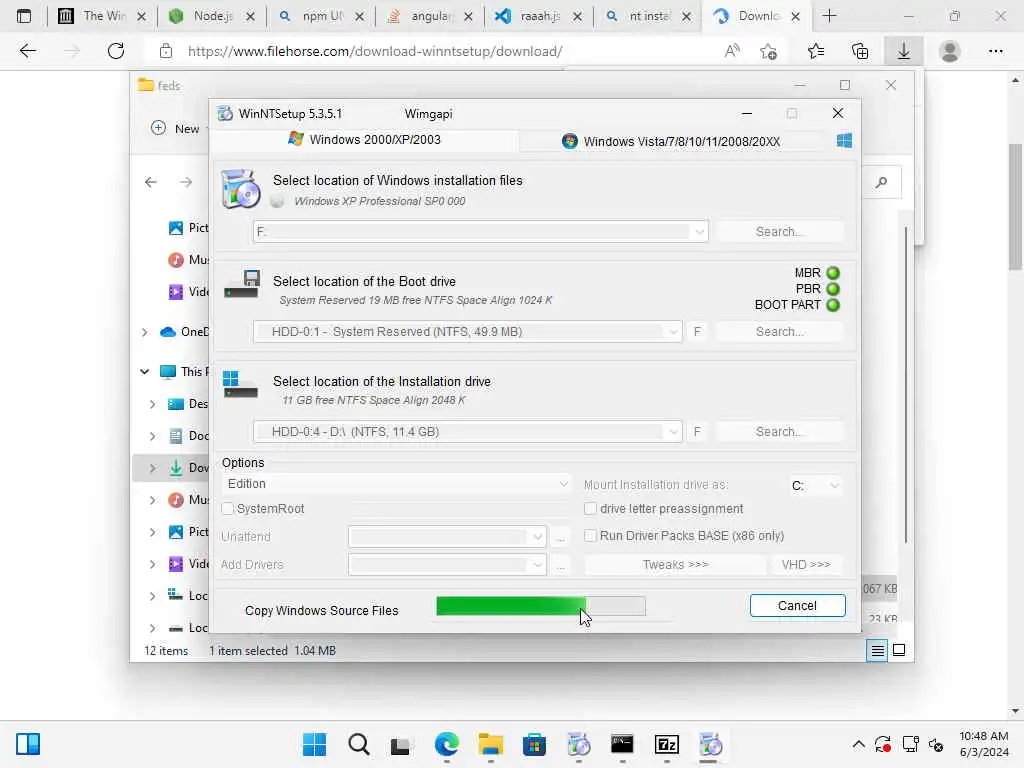Click the installation CD icon in WinNTSetup
1024x768 pixels.
240,189
